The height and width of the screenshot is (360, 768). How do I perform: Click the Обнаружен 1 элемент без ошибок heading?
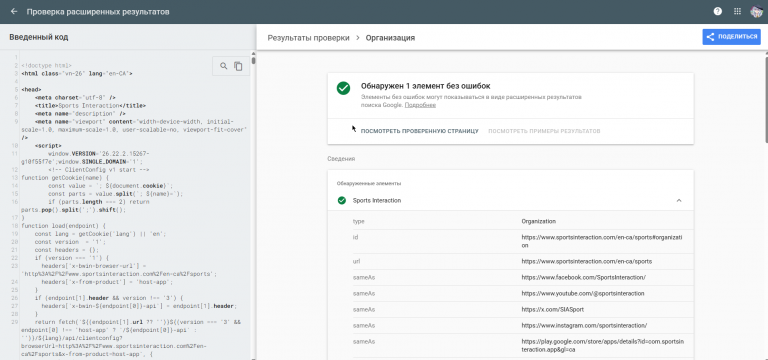coord(425,86)
